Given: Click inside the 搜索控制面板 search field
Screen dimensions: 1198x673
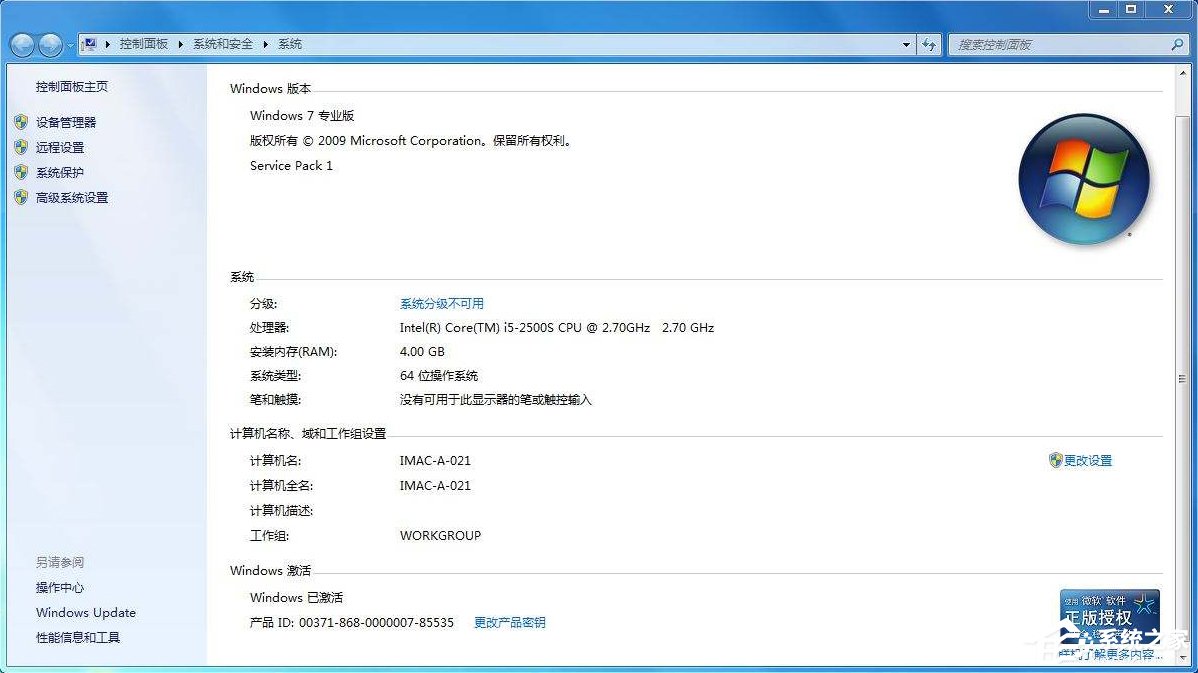Looking at the screenshot, I should 1050,44.
